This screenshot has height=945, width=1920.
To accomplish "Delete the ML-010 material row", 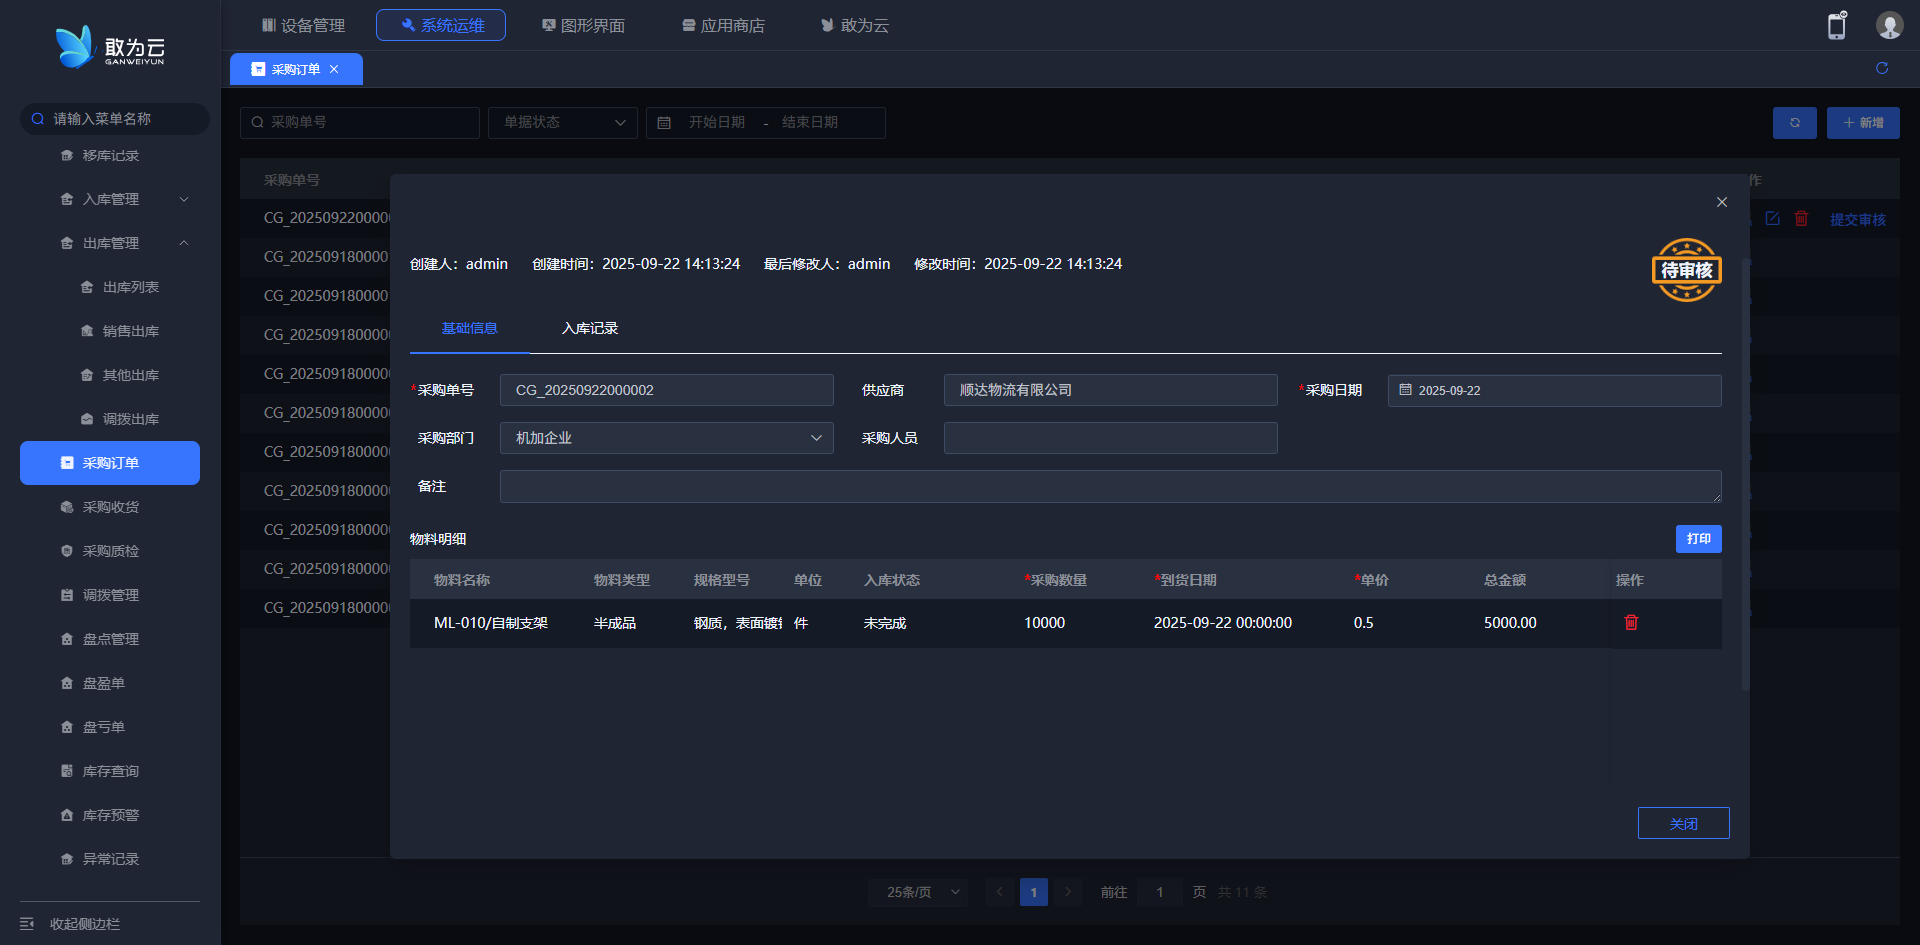I will pos(1631,622).
